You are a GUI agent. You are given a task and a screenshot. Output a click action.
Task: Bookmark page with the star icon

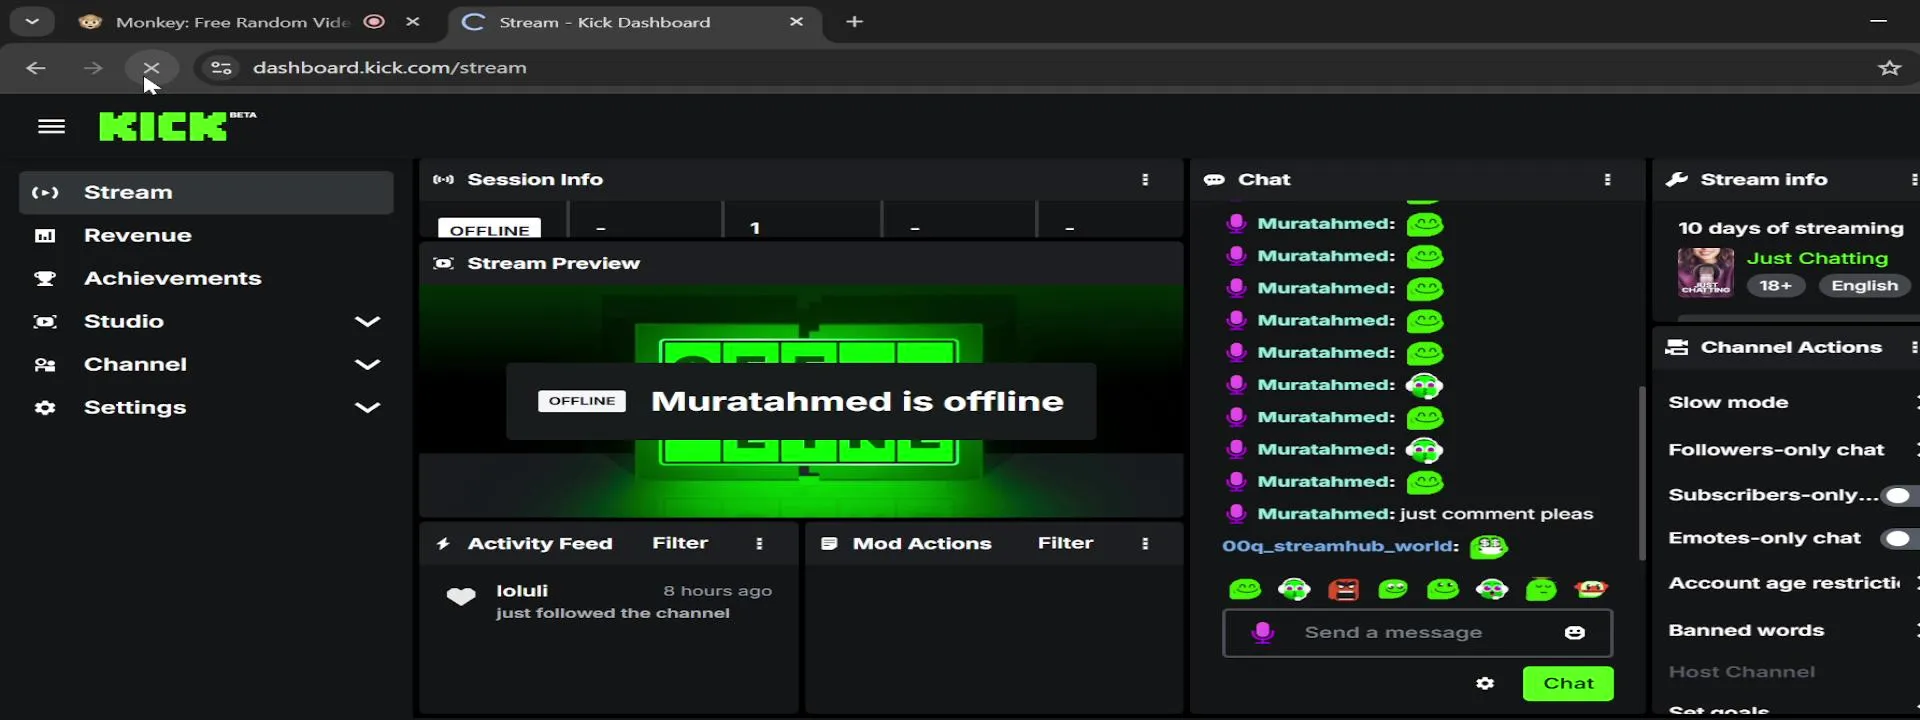pos(1889,68)
